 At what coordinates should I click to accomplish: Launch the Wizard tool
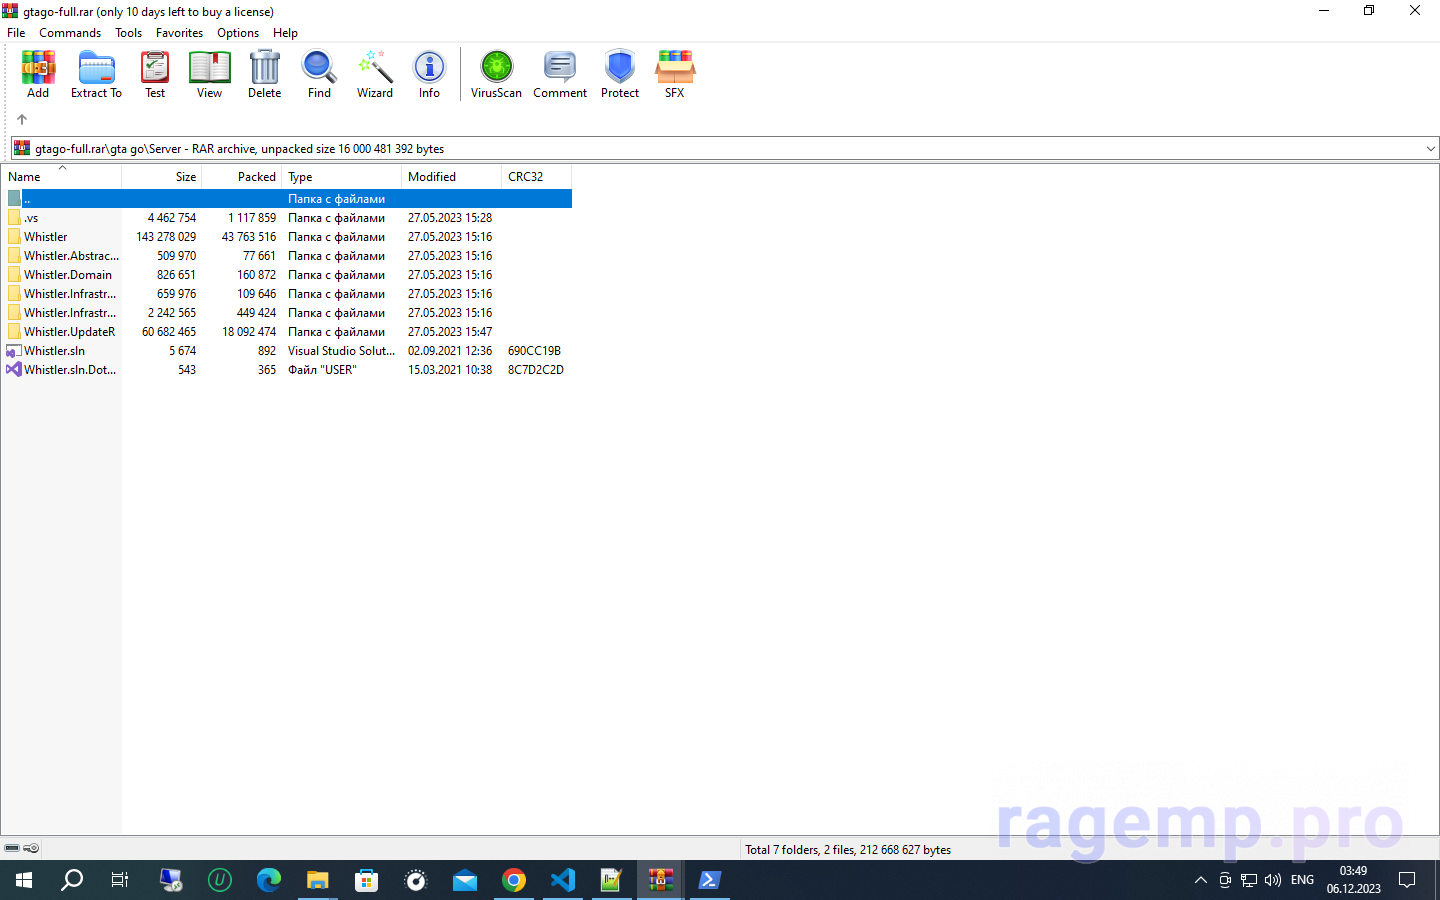coord(375,75)
